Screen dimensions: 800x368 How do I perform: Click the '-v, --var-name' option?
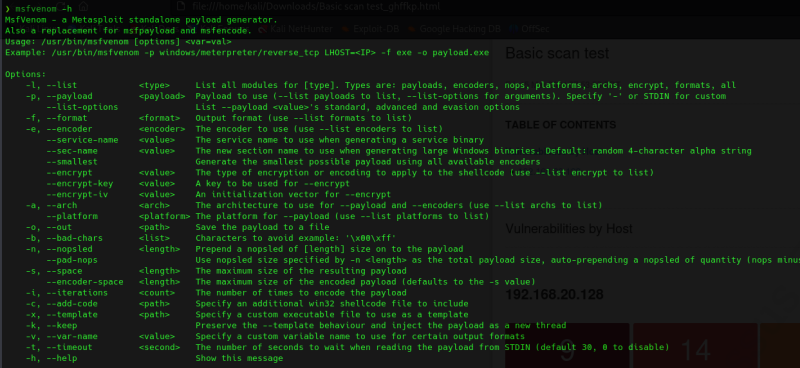tap(61, 336)
